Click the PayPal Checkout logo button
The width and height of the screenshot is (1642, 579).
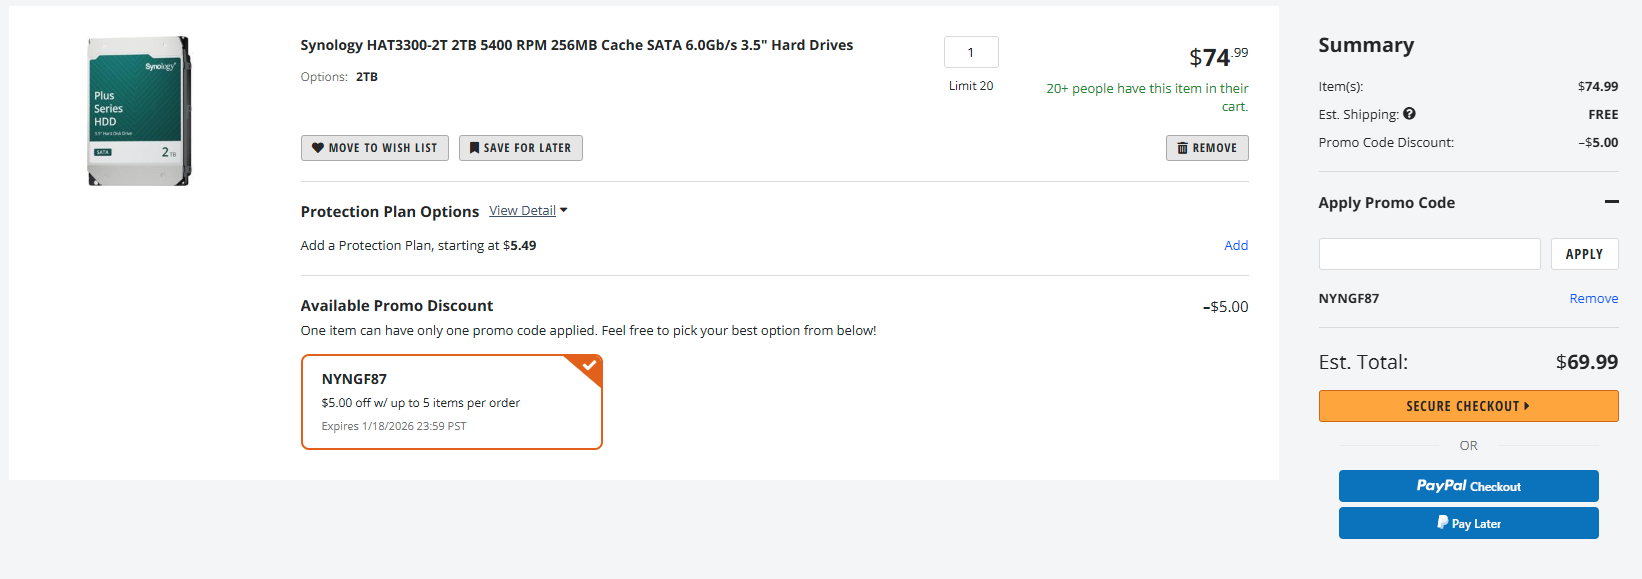[x=1468, y=486]
